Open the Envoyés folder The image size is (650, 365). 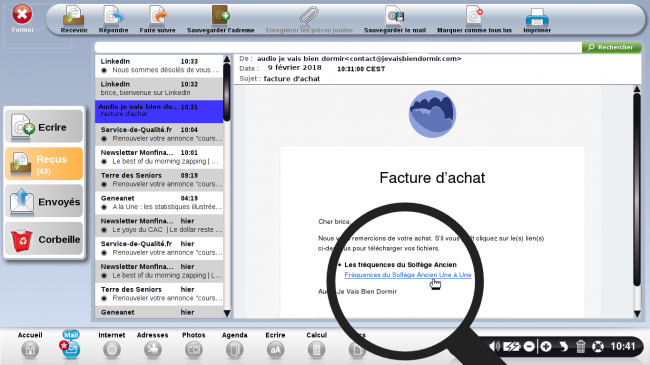(44, 202)
